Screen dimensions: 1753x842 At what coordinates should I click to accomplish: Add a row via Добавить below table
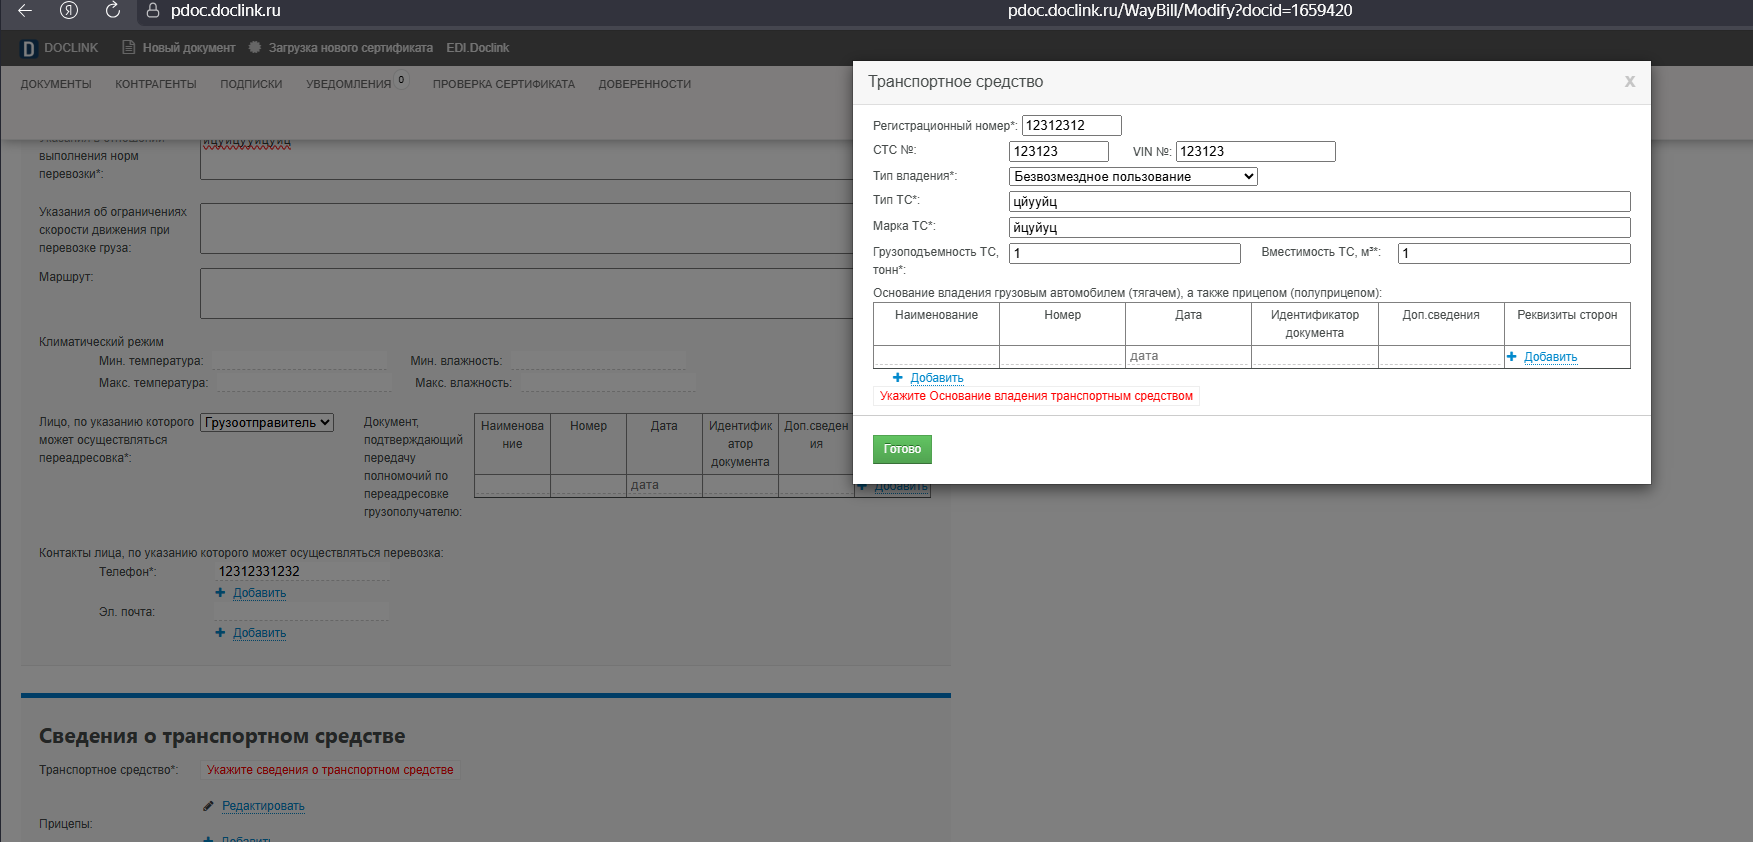[937, 378]
